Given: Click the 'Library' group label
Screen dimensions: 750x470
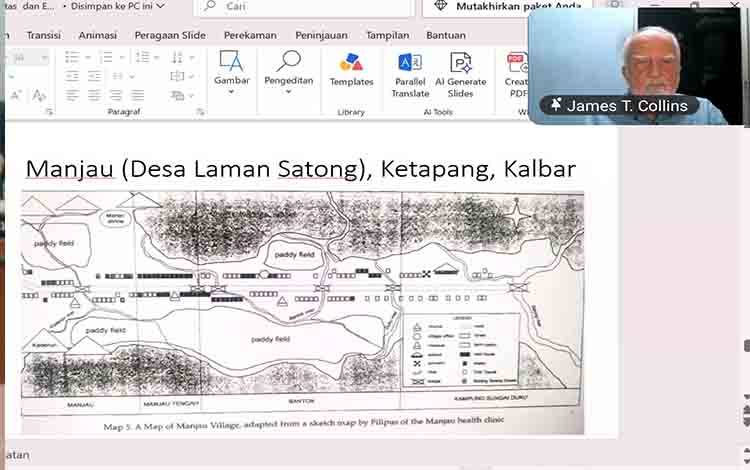Looking at the screenshot, I should click(351, 112).
